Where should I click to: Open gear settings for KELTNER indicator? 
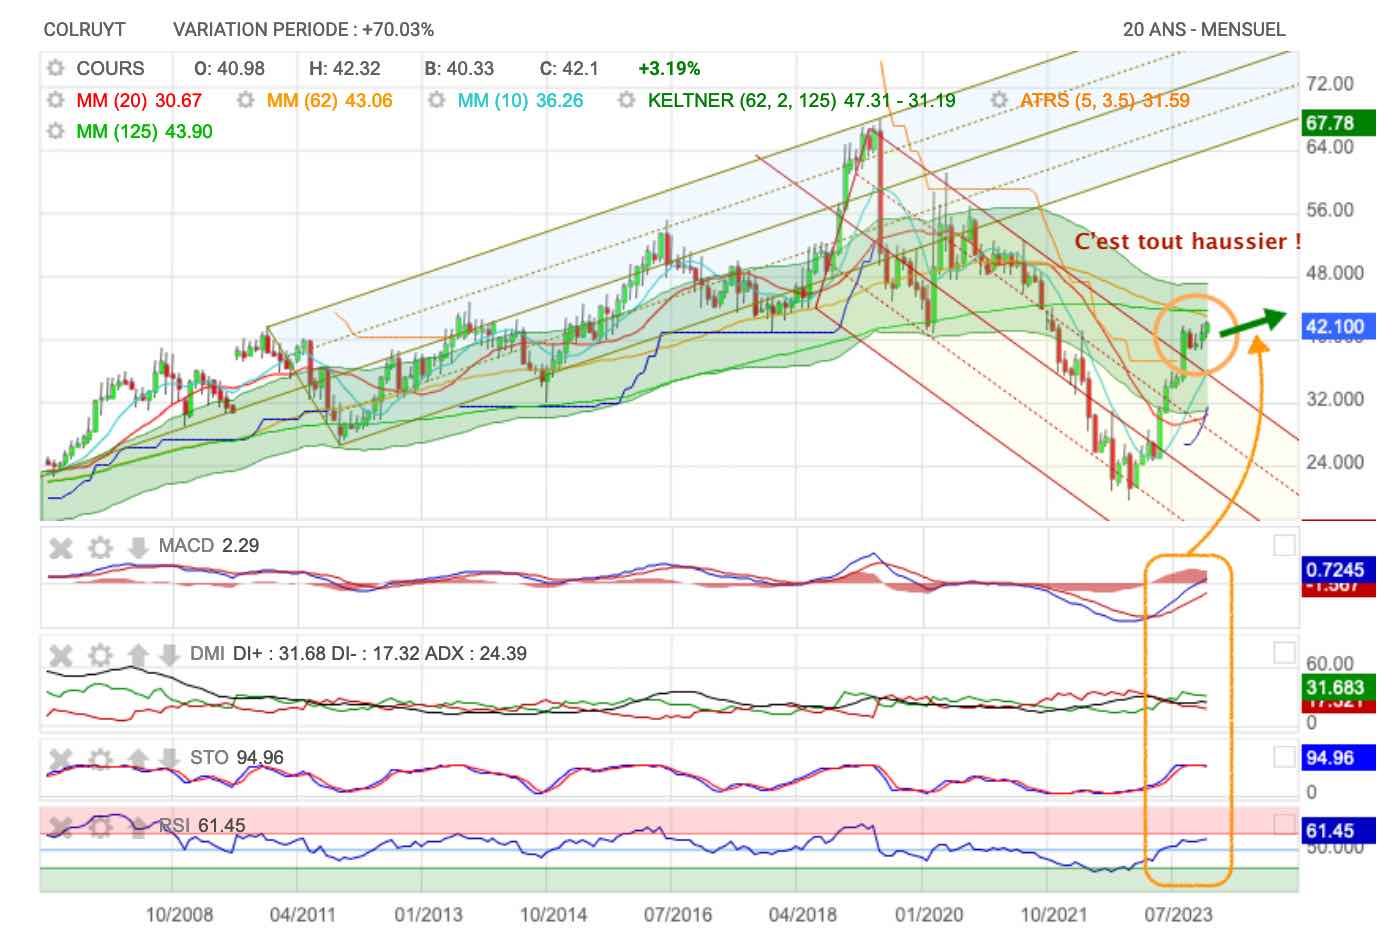626,101
